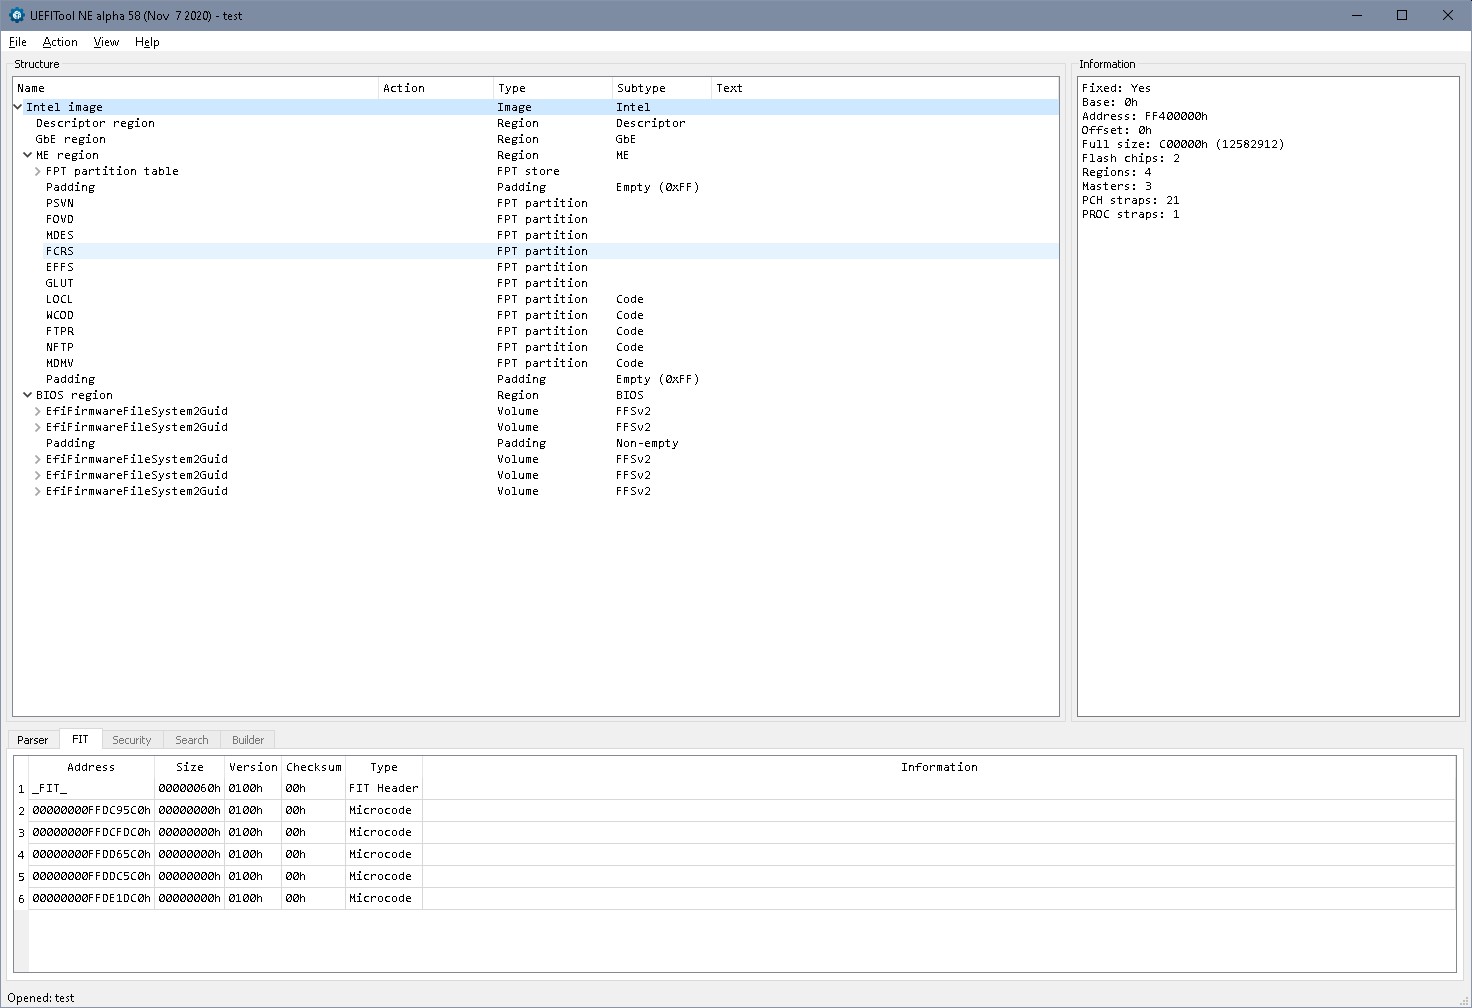
Task: Select the FCRS partition row
Action: pos(536,251)
